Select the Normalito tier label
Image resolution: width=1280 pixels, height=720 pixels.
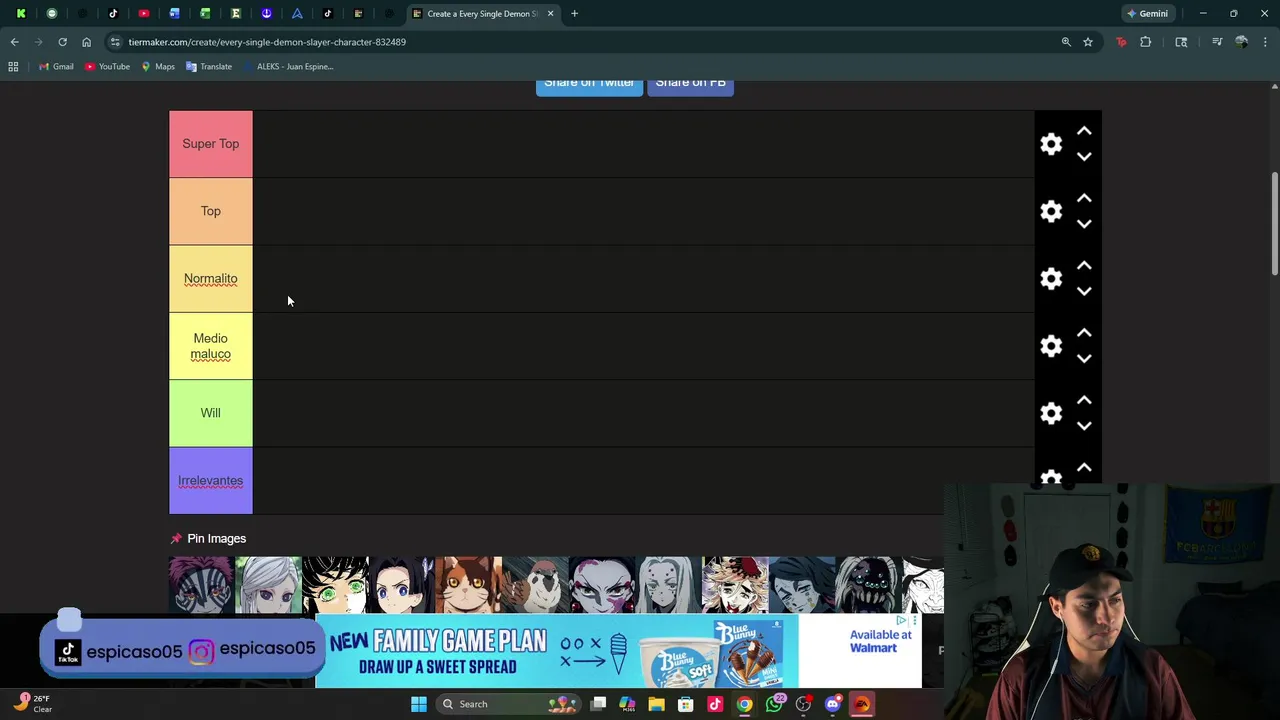click(211, 279)
